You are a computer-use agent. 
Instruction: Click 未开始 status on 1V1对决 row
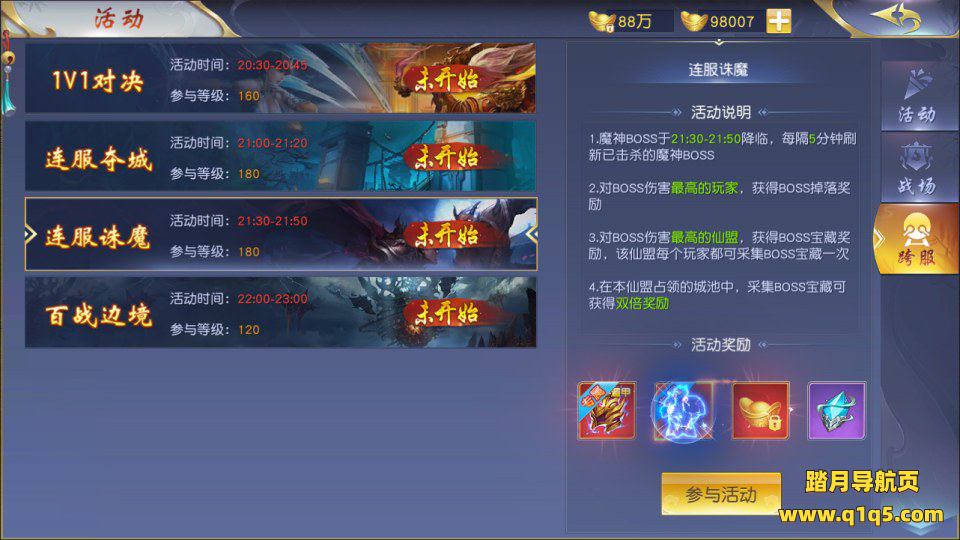447,80
